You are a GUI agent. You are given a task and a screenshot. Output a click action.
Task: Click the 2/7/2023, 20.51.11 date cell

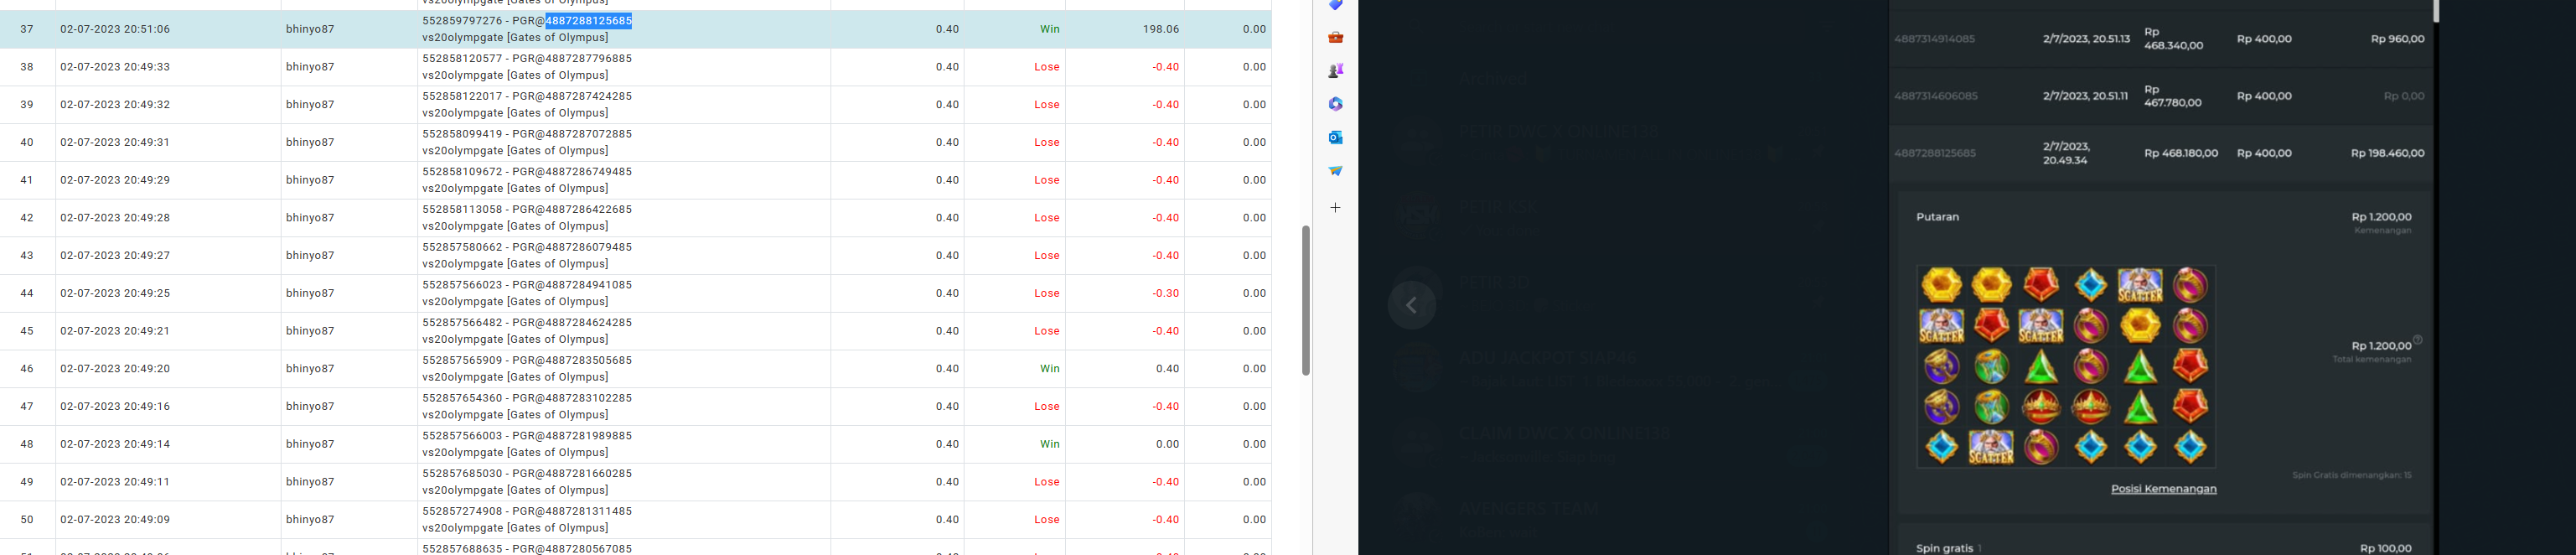[2086, 96]
